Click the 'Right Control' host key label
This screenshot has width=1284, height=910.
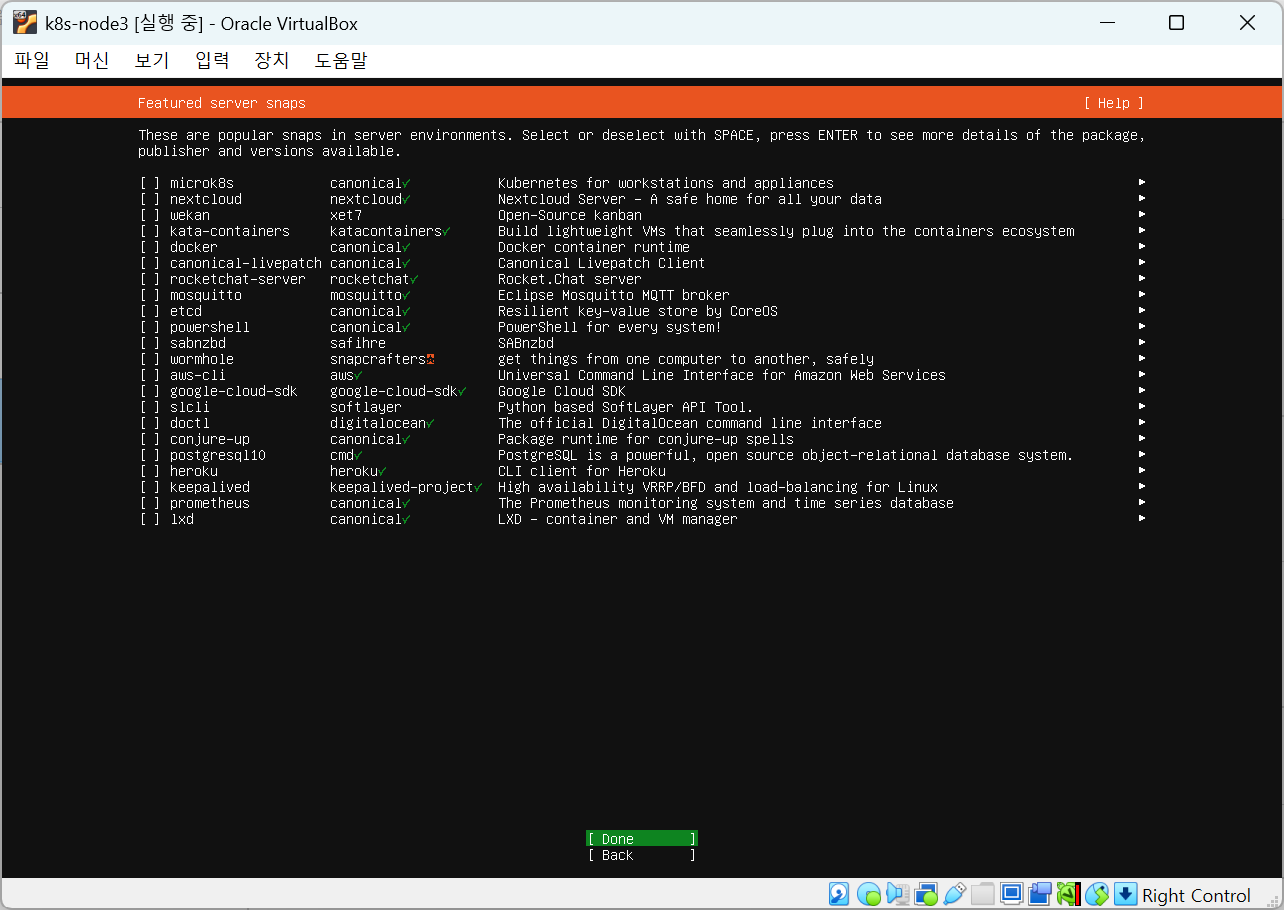[1196, 895]
